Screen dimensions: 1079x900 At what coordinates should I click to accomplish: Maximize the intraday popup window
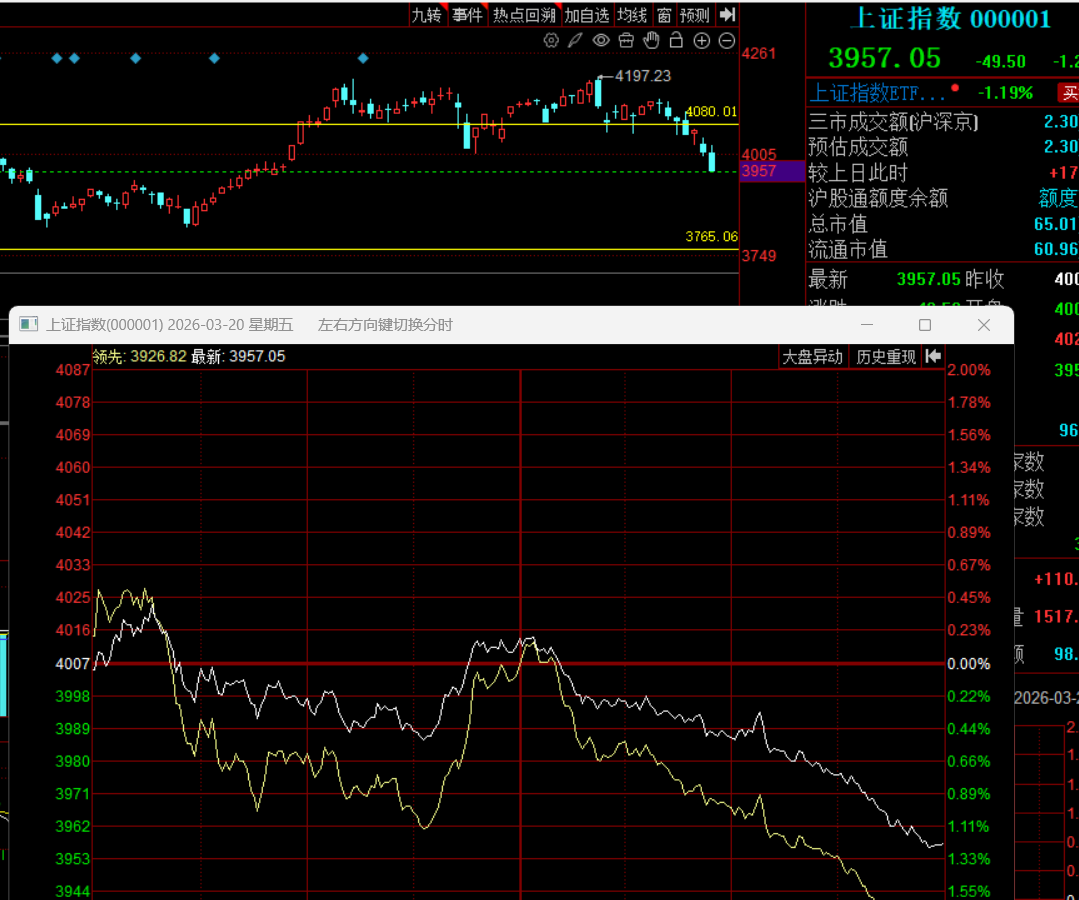tap(925, 325)
